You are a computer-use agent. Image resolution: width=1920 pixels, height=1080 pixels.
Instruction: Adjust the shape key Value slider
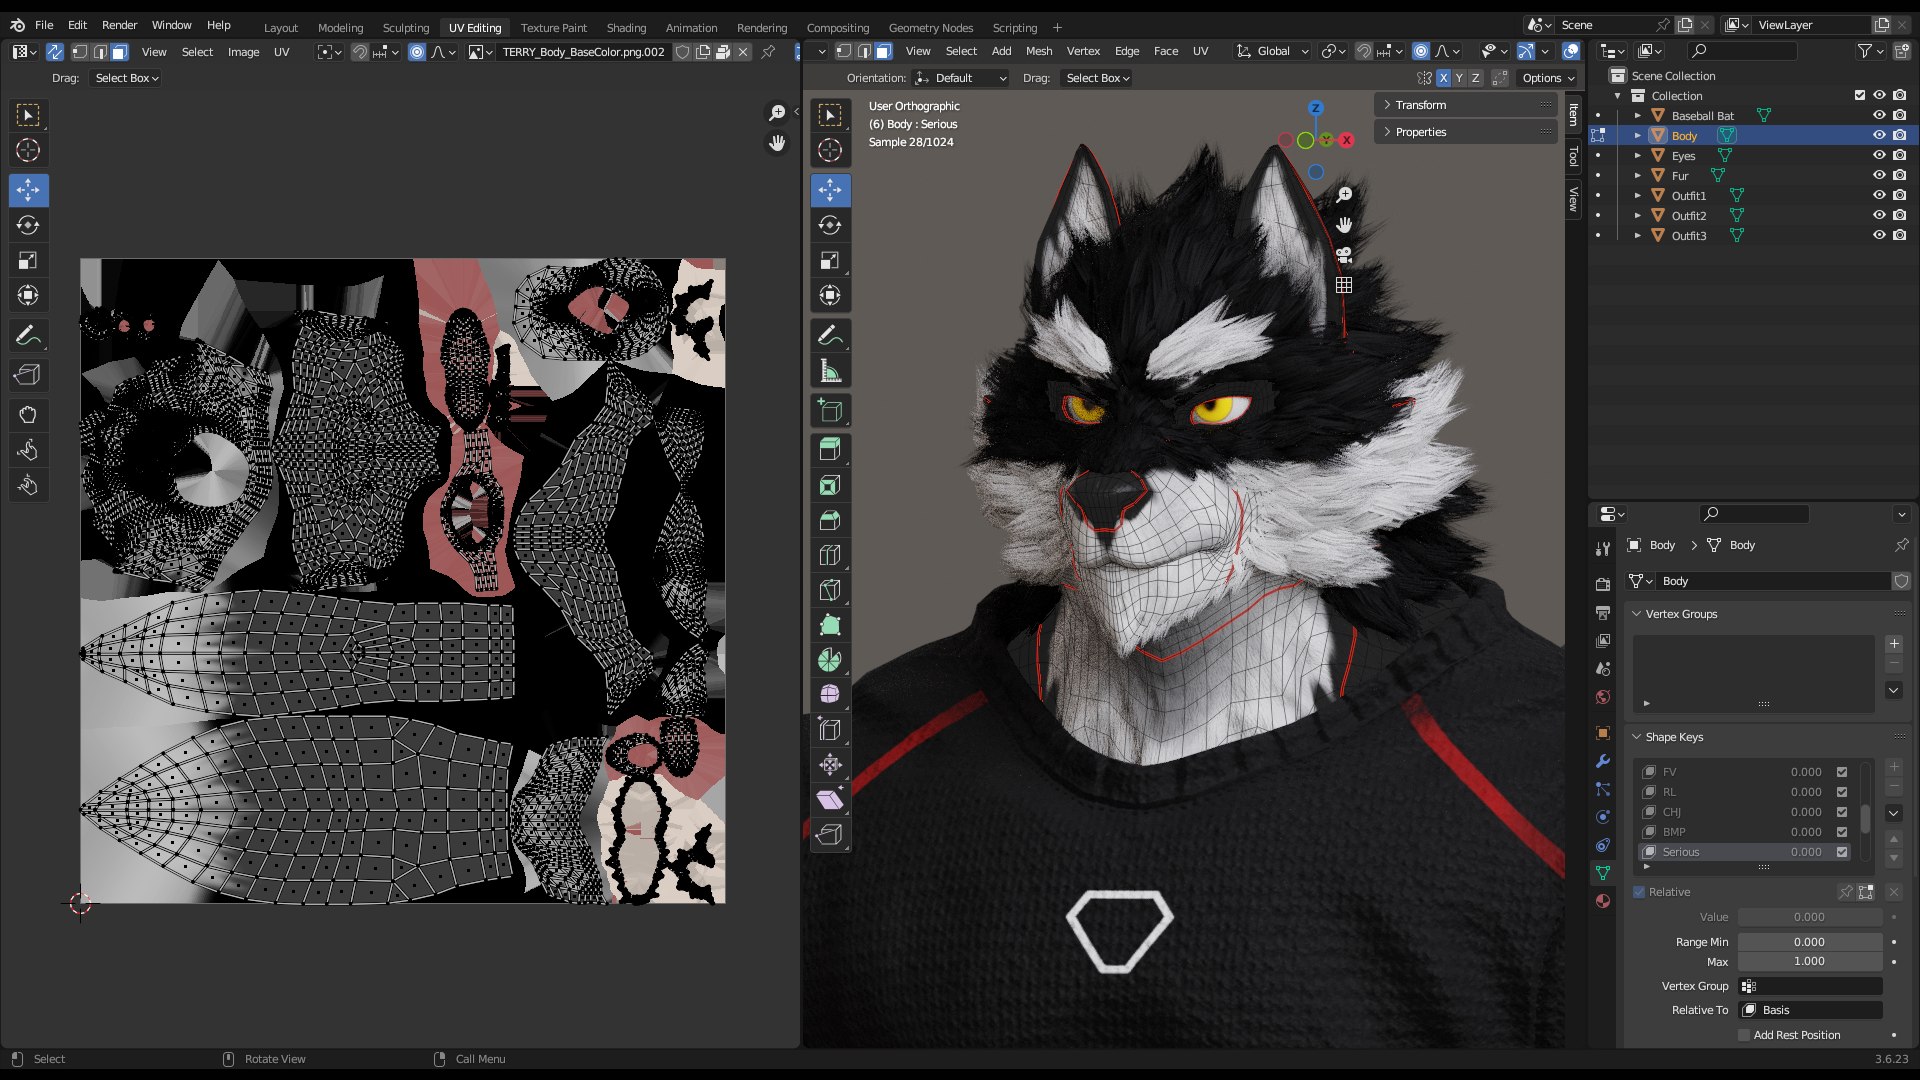pyautogui.click(x=1810, y=917)
